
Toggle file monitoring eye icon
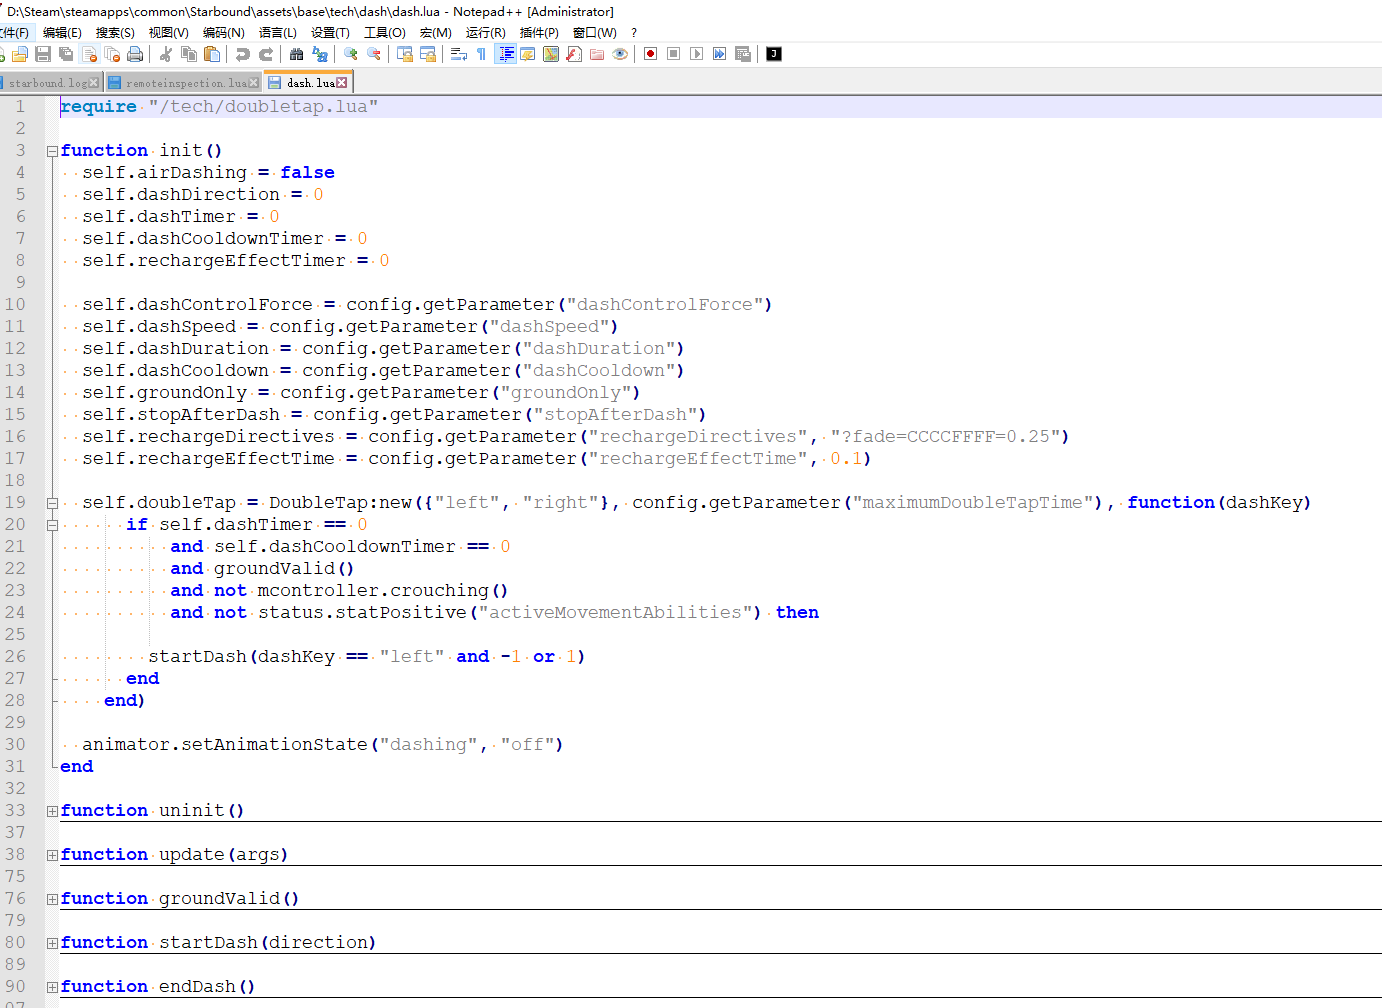[620, 54]
